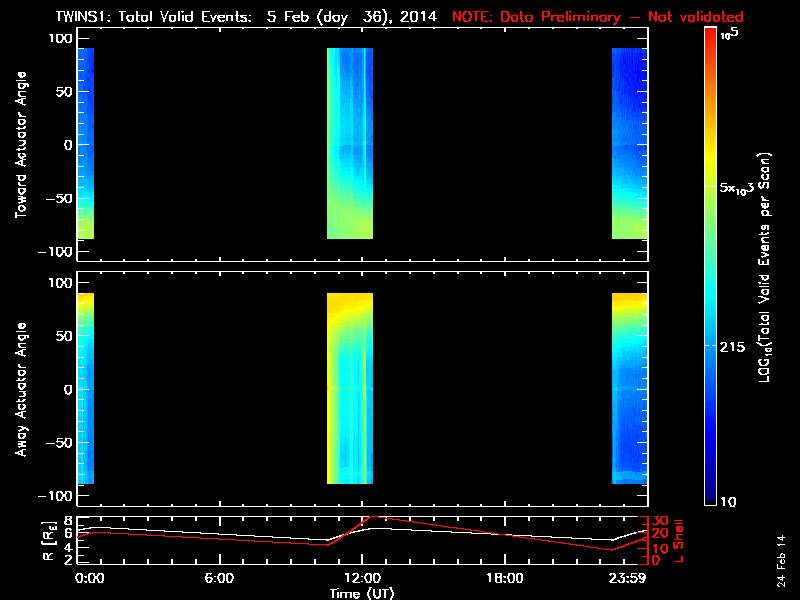The height and width of the screenshot is (600, 800).
Task: Click the 'Time (UT)' axis title
Action: click(x=362, y=592)
